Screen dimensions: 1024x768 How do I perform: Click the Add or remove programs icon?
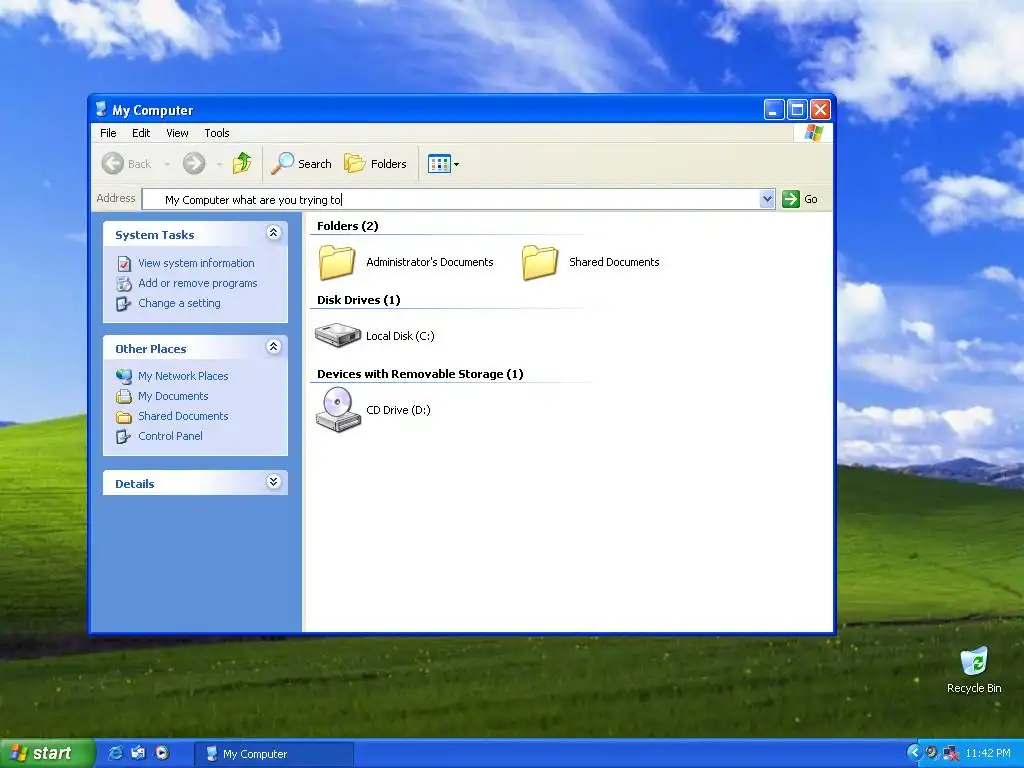(x=124, y=283)
